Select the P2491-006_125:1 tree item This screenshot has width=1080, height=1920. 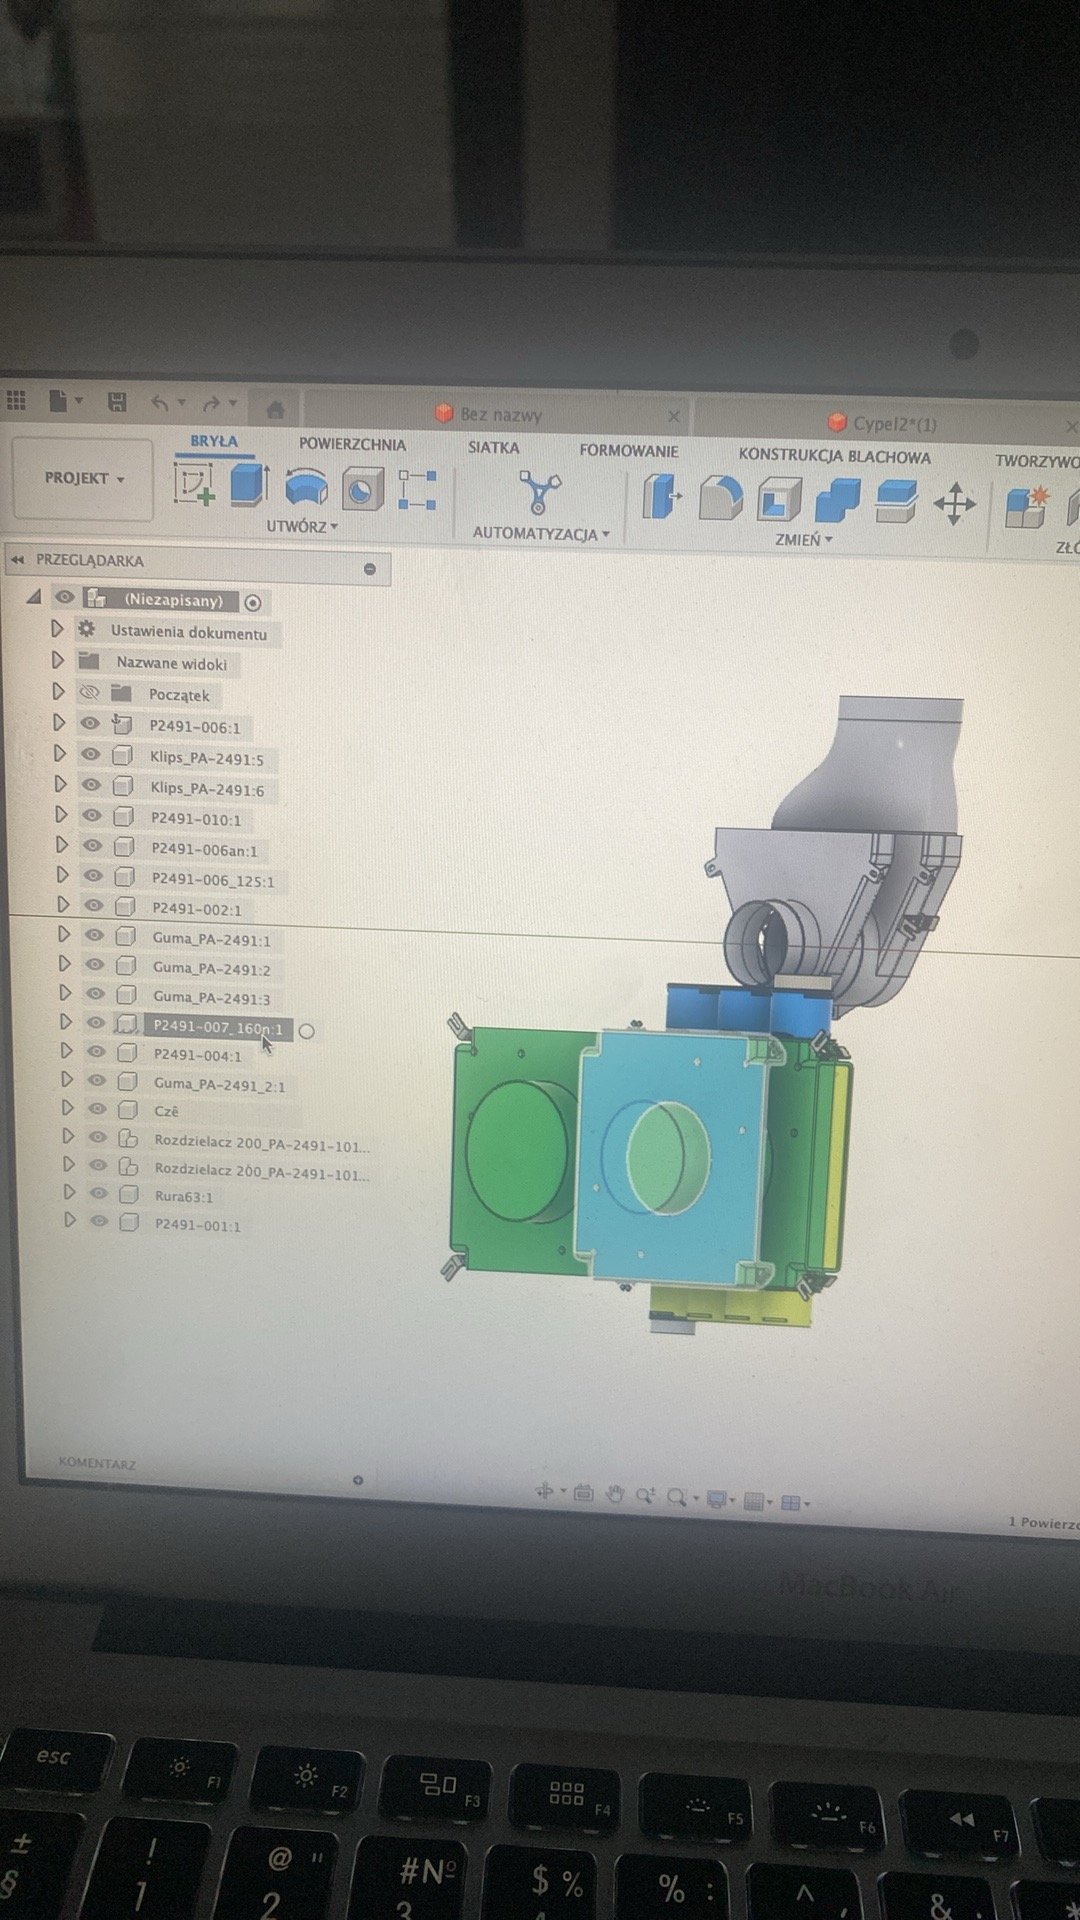213,880
